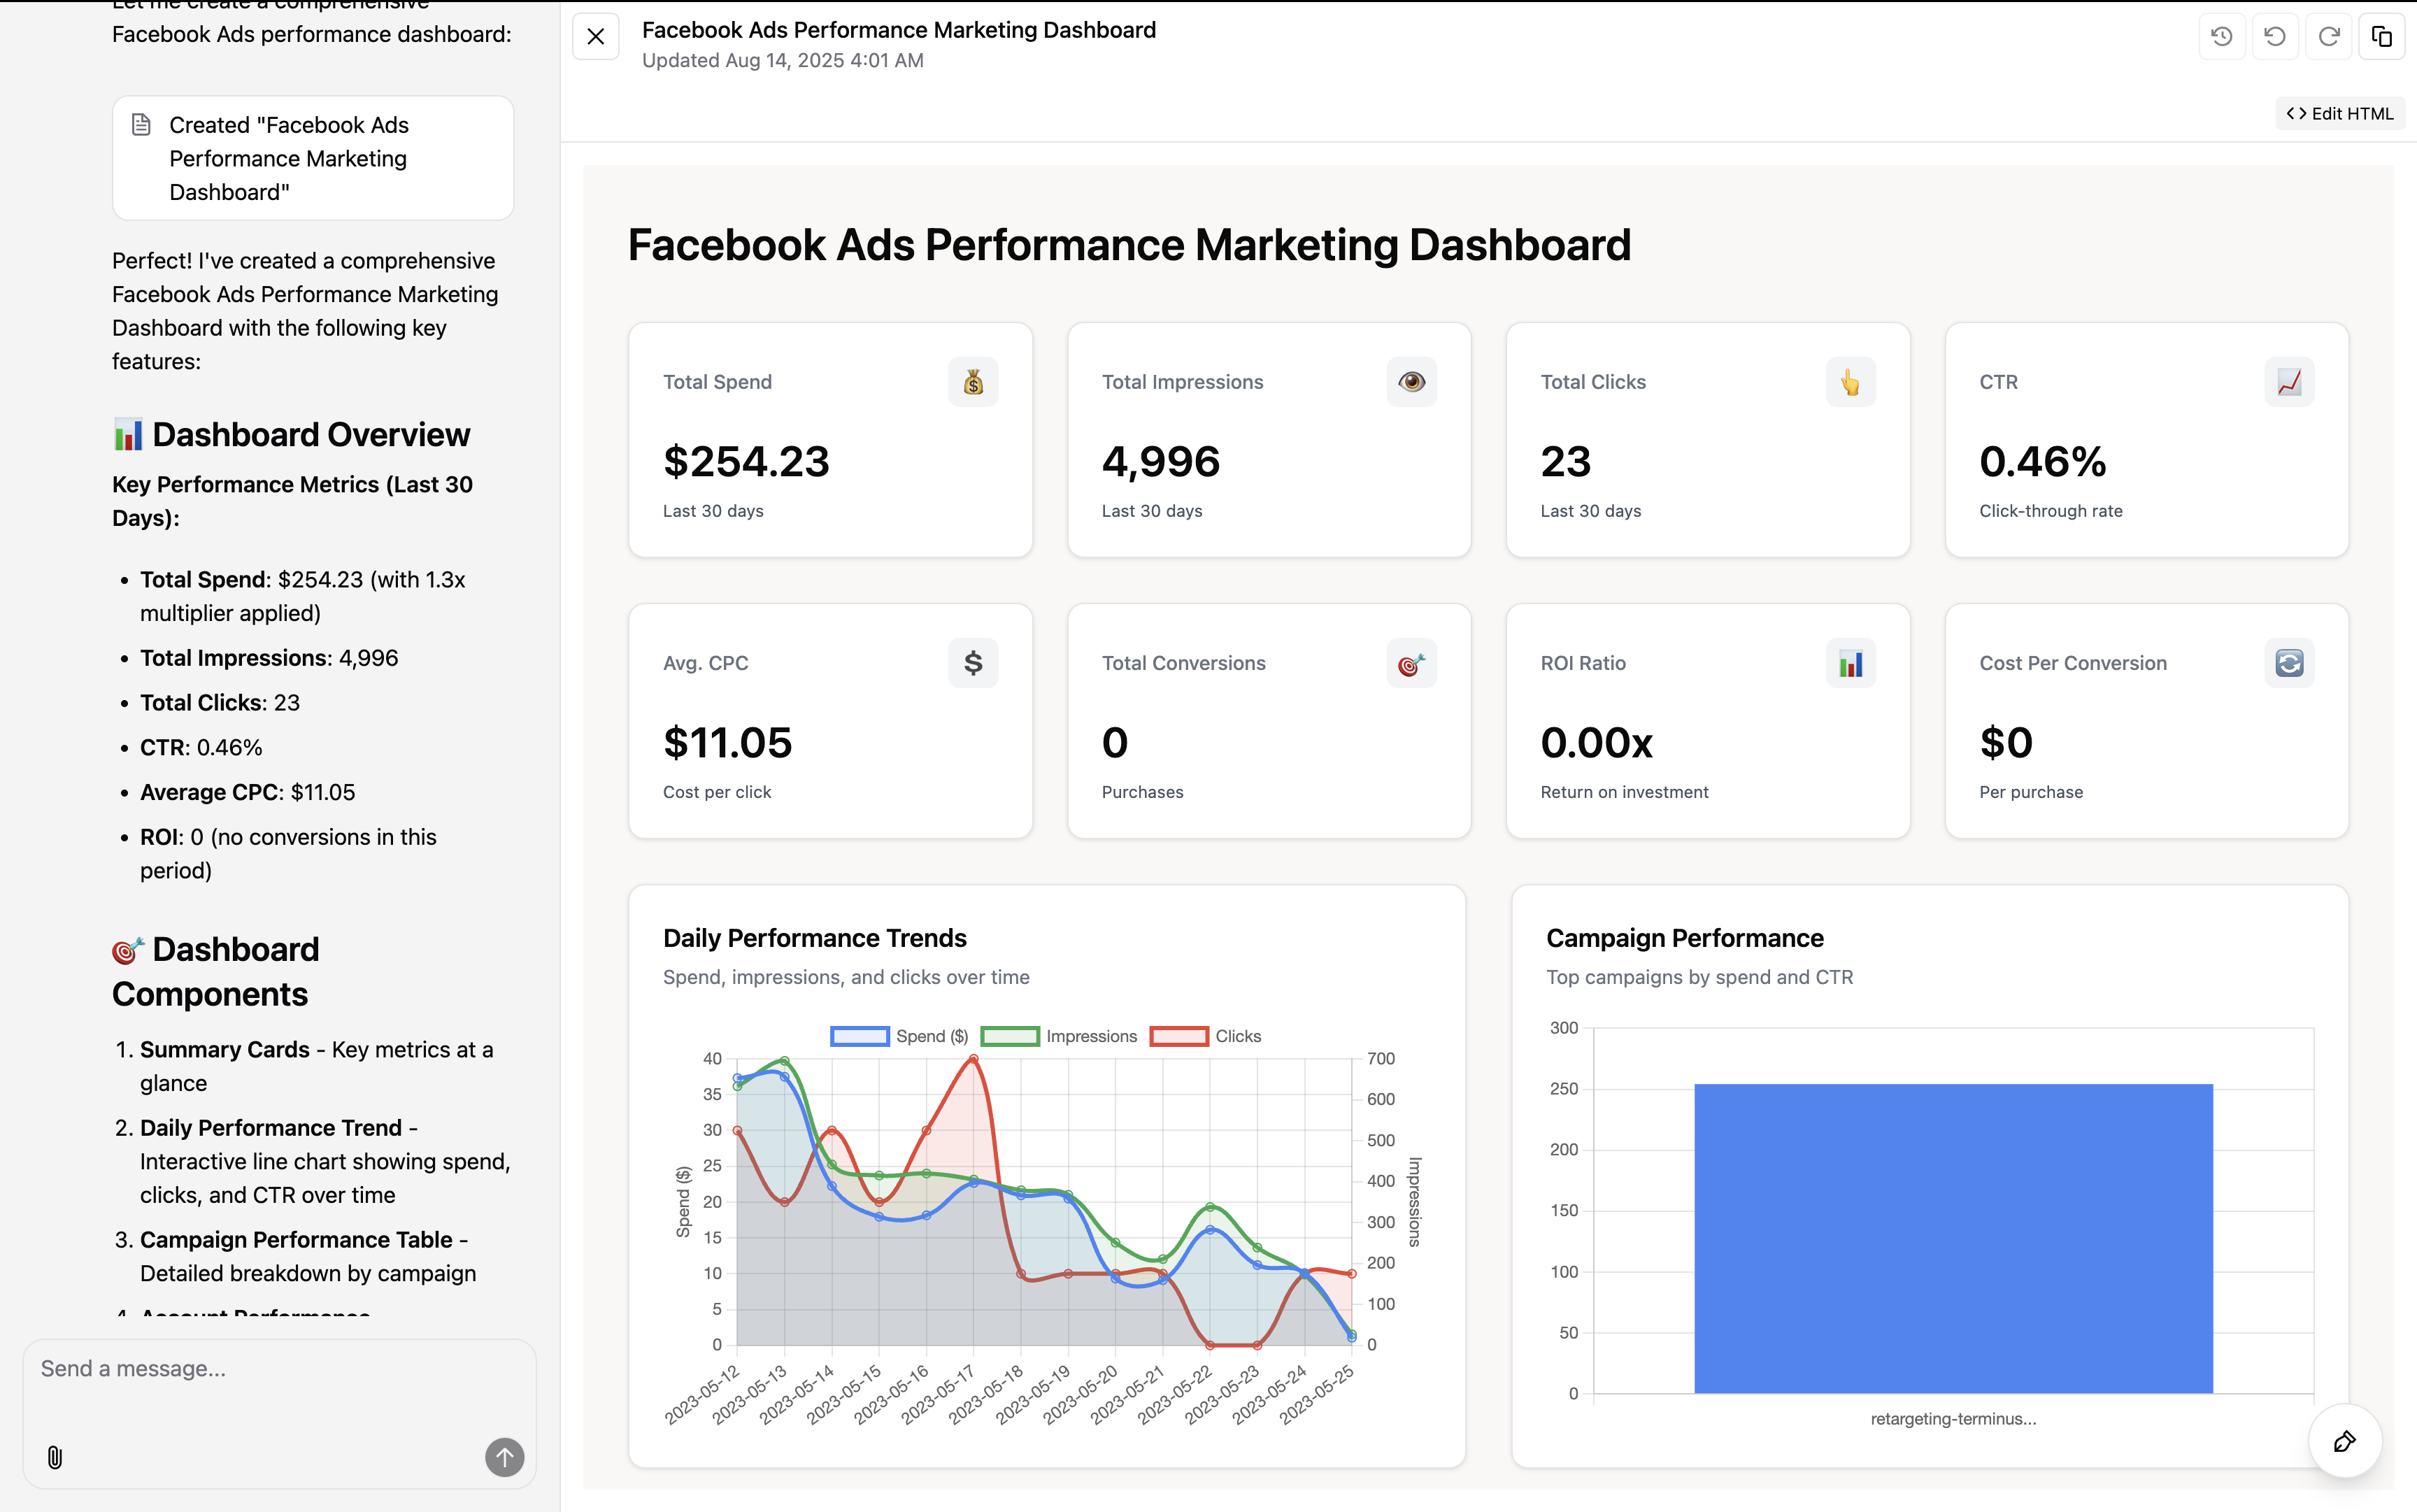Screen dimensions: 2417x1512
Task: Click the 2023-05-25 date label on chart
Action: [1316, 1394]
